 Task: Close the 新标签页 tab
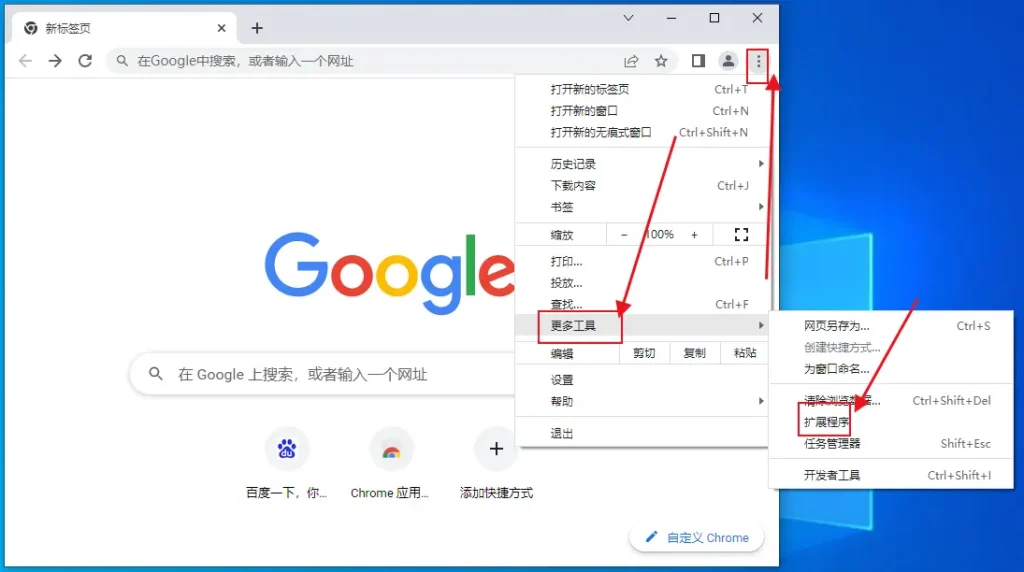tap(221, 28)
